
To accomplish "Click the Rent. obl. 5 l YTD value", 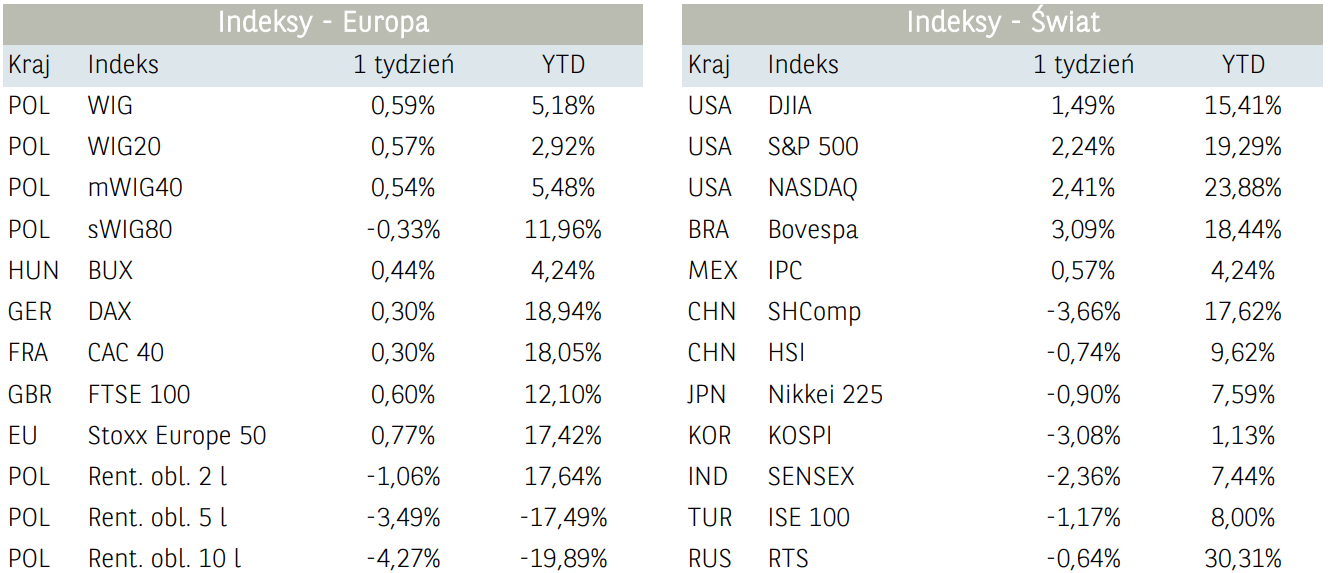I will pyautogui.click(x=563, y=518).
